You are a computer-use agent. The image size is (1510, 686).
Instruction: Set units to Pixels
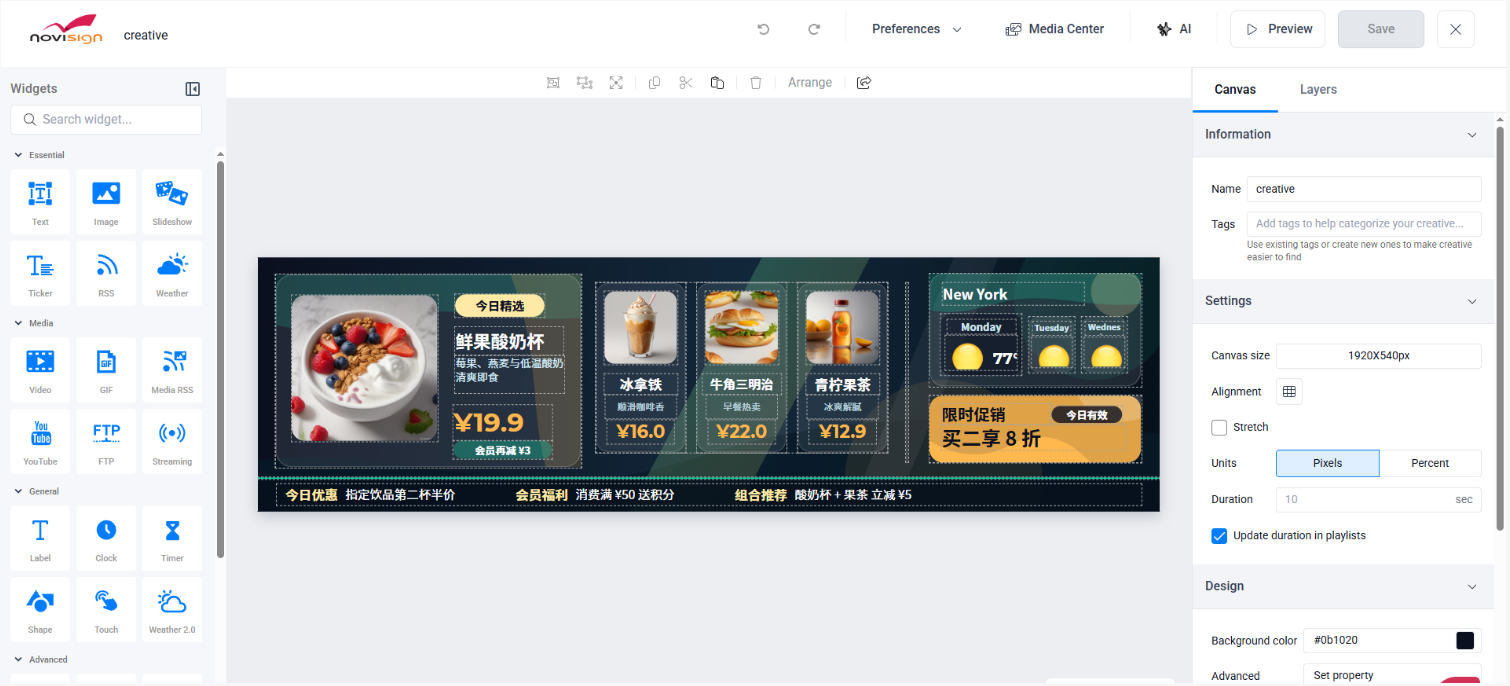pyautogui.click(x=1327, y=463)
